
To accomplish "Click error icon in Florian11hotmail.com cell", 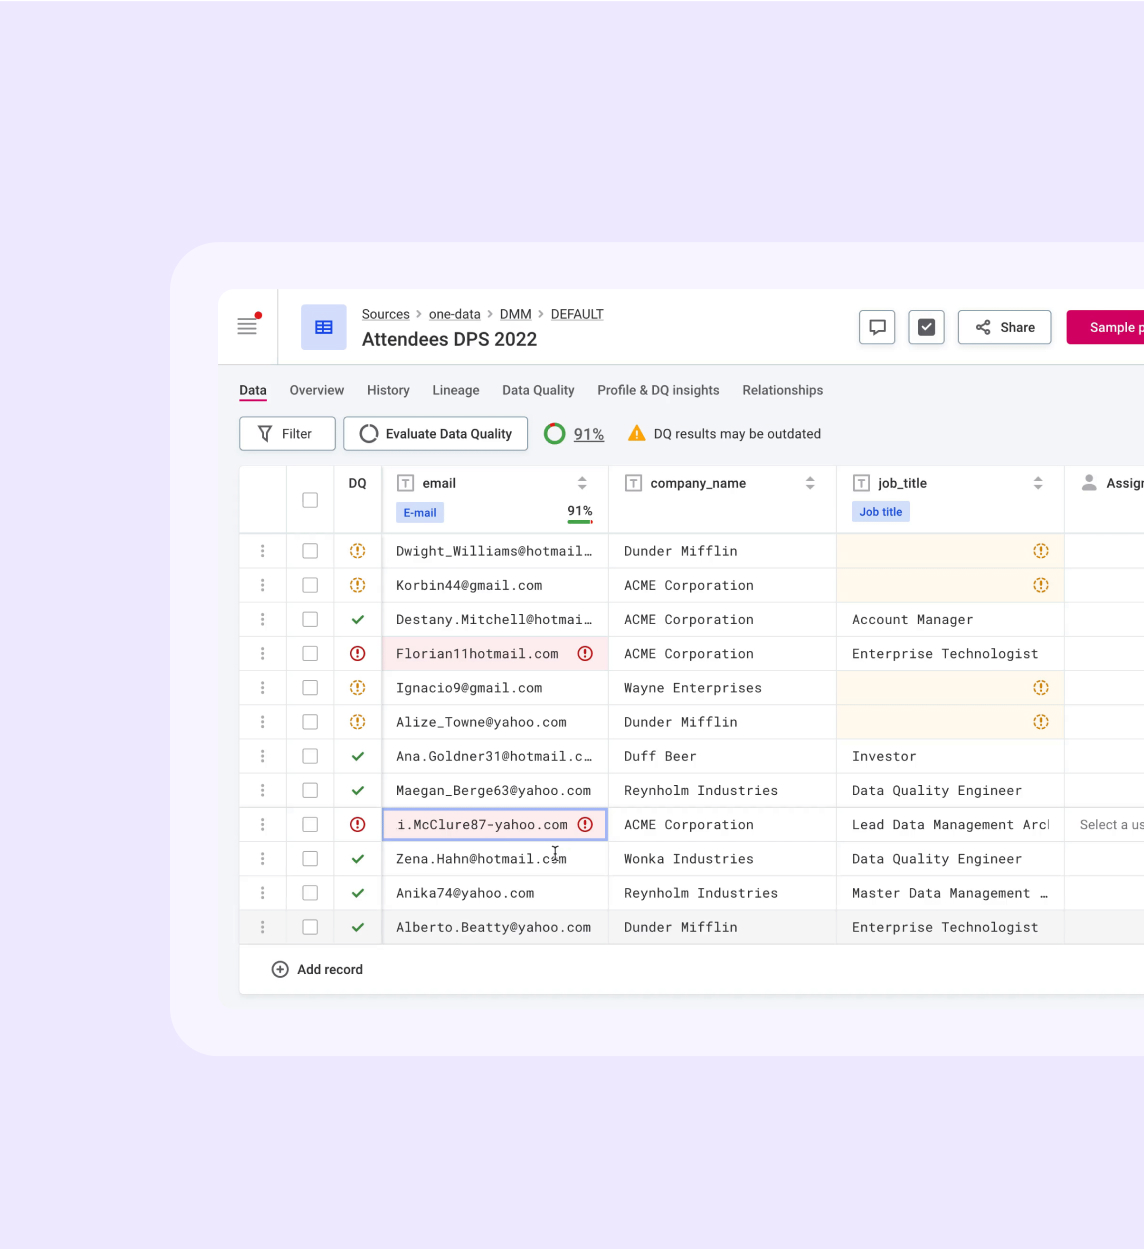I will (x=585, y=654).
